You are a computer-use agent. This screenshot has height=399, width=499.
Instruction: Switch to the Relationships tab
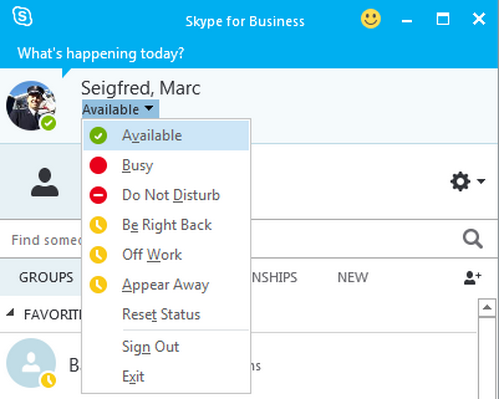point(273,277)
